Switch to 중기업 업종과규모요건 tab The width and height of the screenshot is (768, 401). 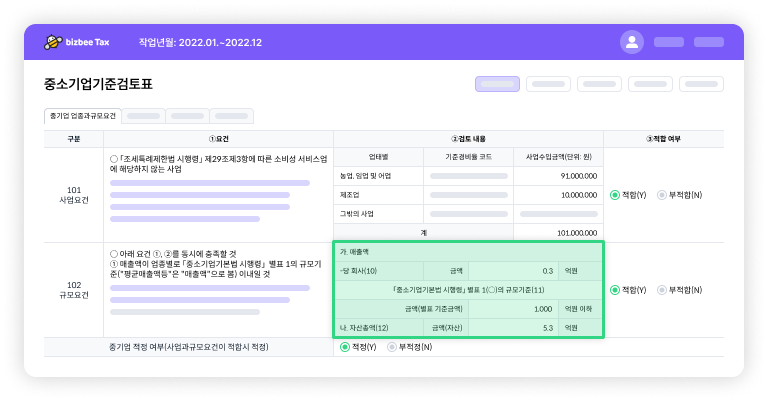tap(83, 116)
